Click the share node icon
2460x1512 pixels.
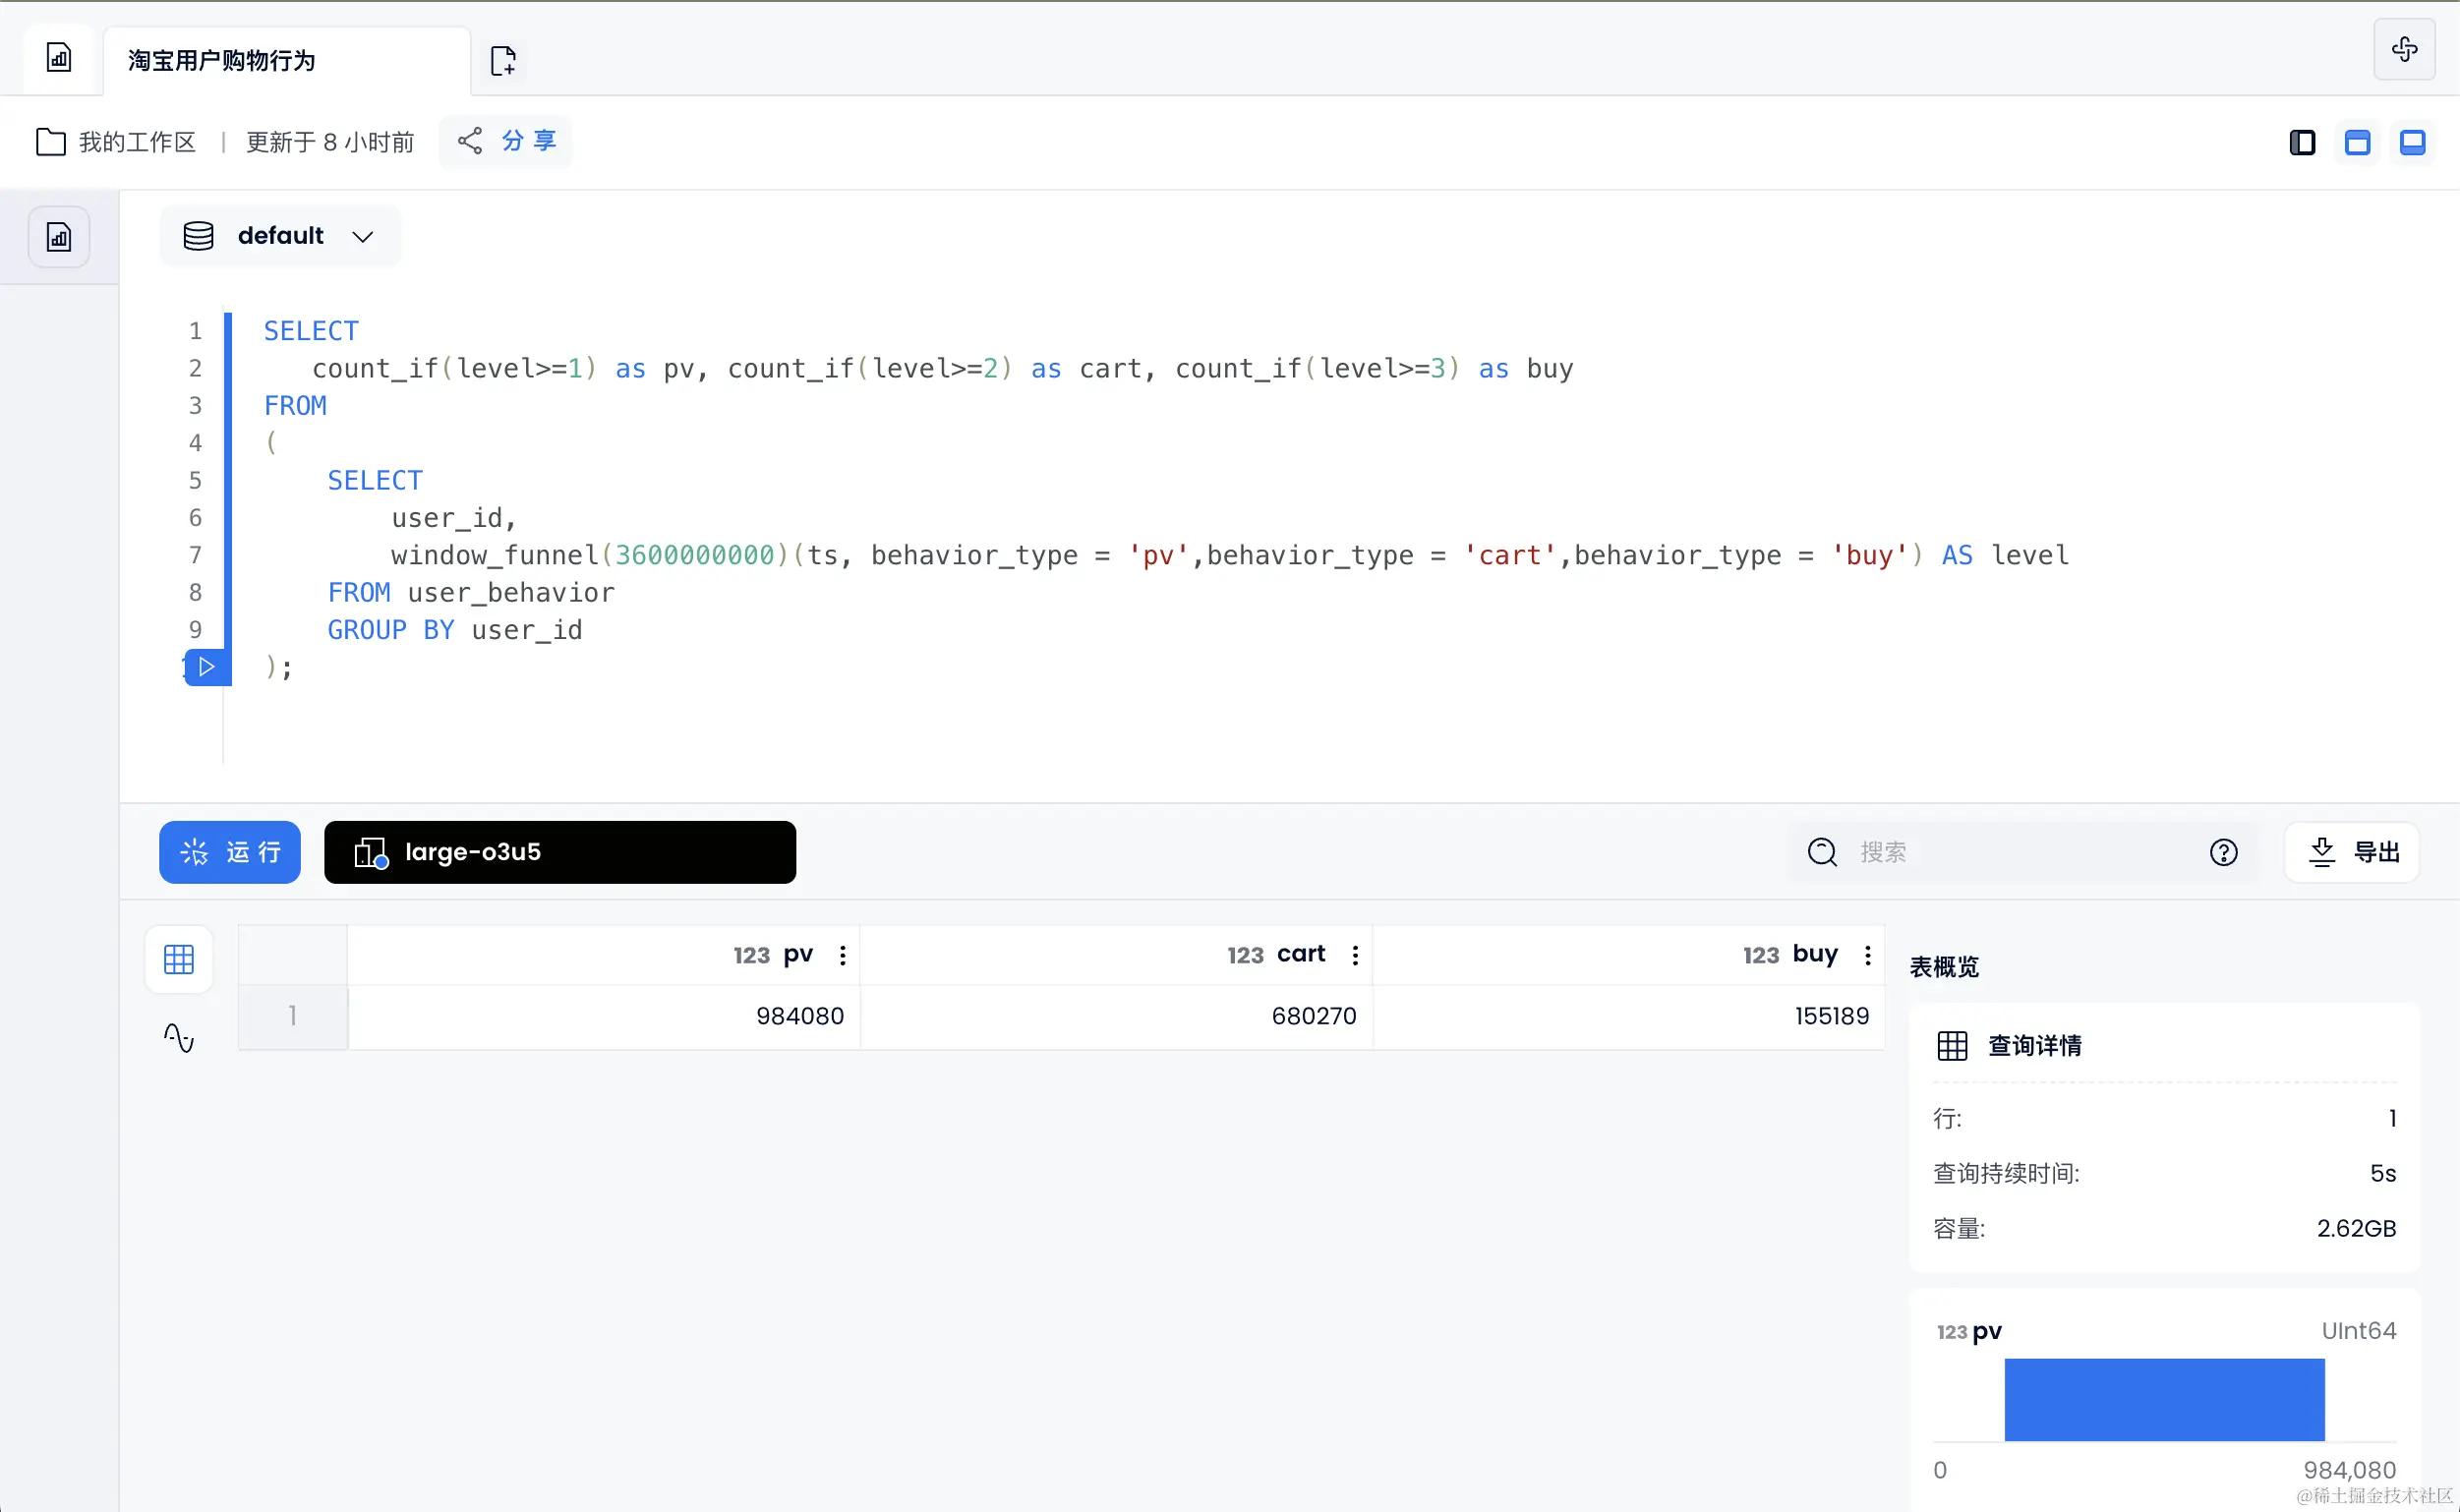(470, 141)
